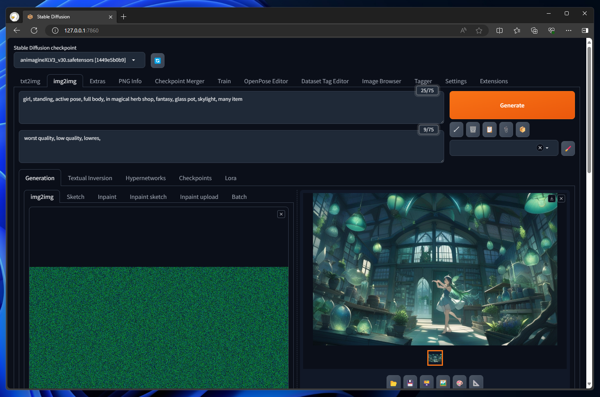The height and width of the screenshot is (397, 600).
Task: Select the gallery thumbnail below the generated image
Action: click(435, 358)
